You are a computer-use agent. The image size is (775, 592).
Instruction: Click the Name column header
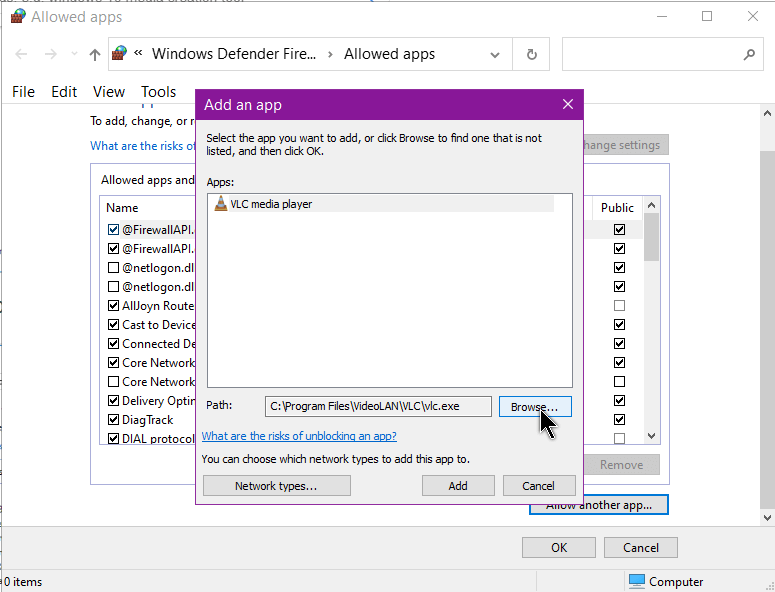click(x=122, y=208)
